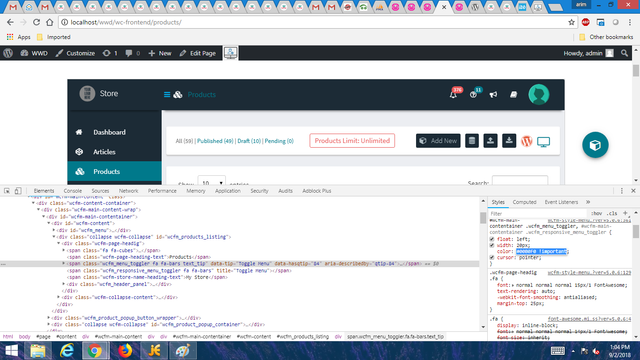Click the teal monitor screen icon
Viewport: 640px width, 360px height.
[543, 142]
